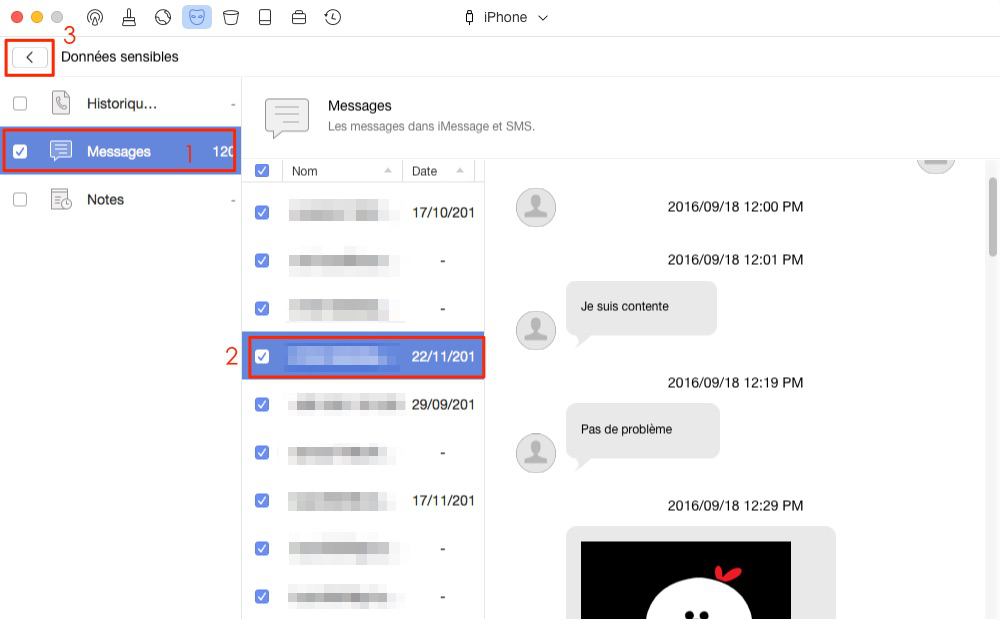1000x620 pixels.
Task: Click the avatar next to 12:00 PM timestamp
Action: [x=536, y=207]
